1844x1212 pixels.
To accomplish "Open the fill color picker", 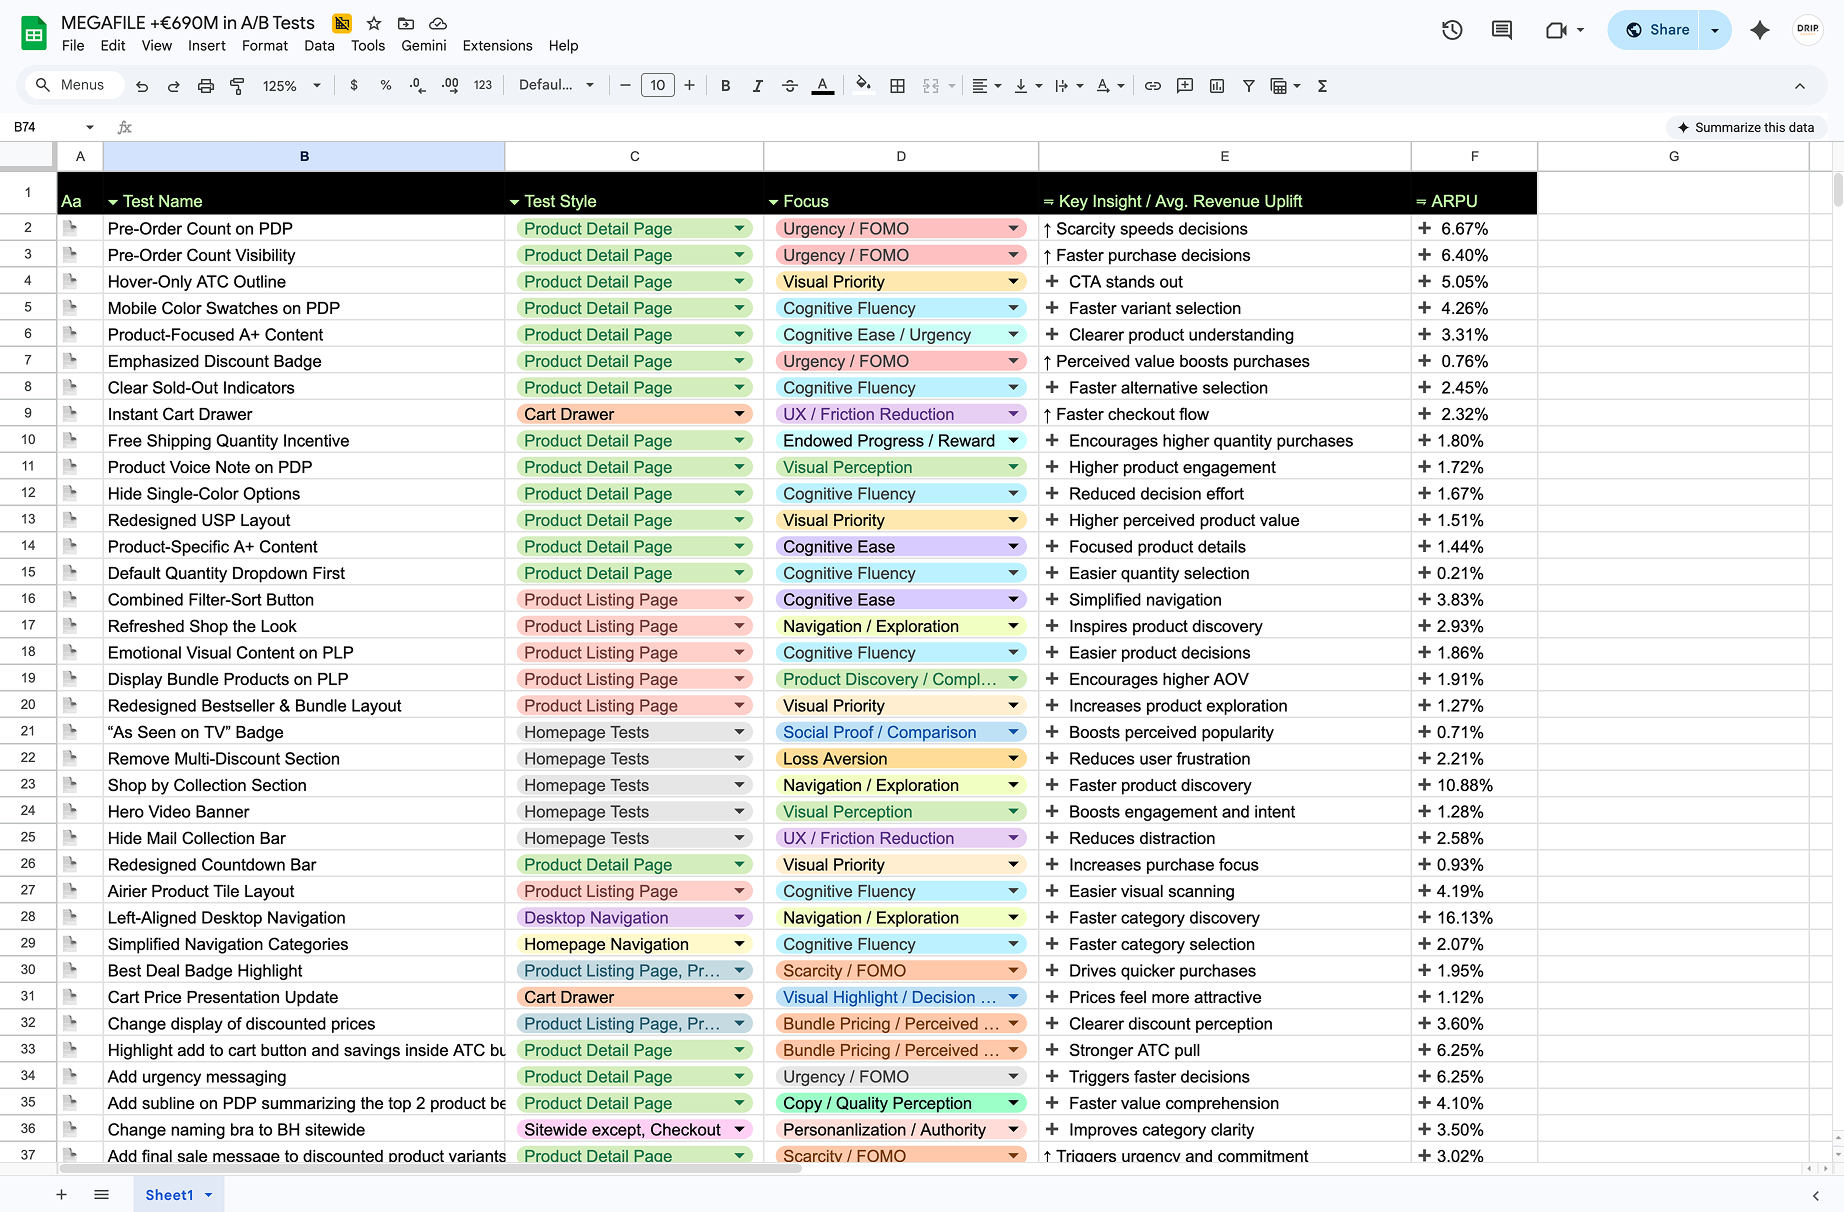I will click(863, 86).
